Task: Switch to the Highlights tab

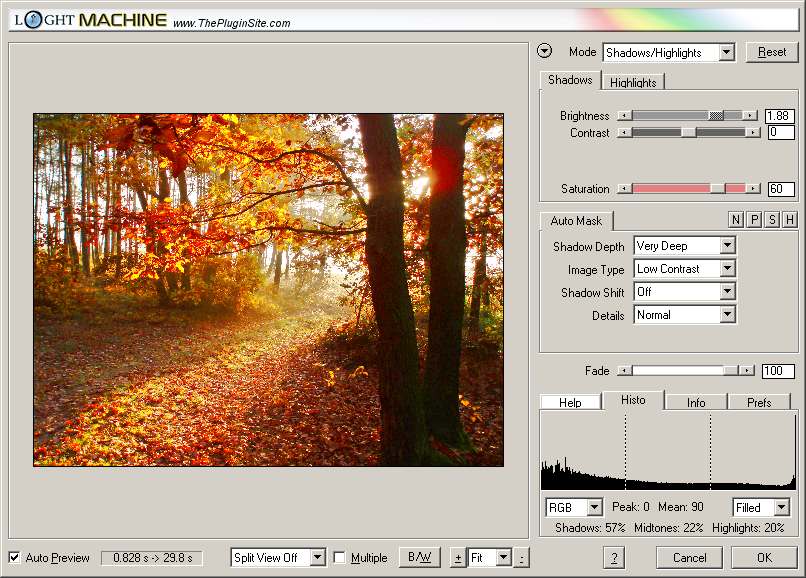Action: [633, 83]
